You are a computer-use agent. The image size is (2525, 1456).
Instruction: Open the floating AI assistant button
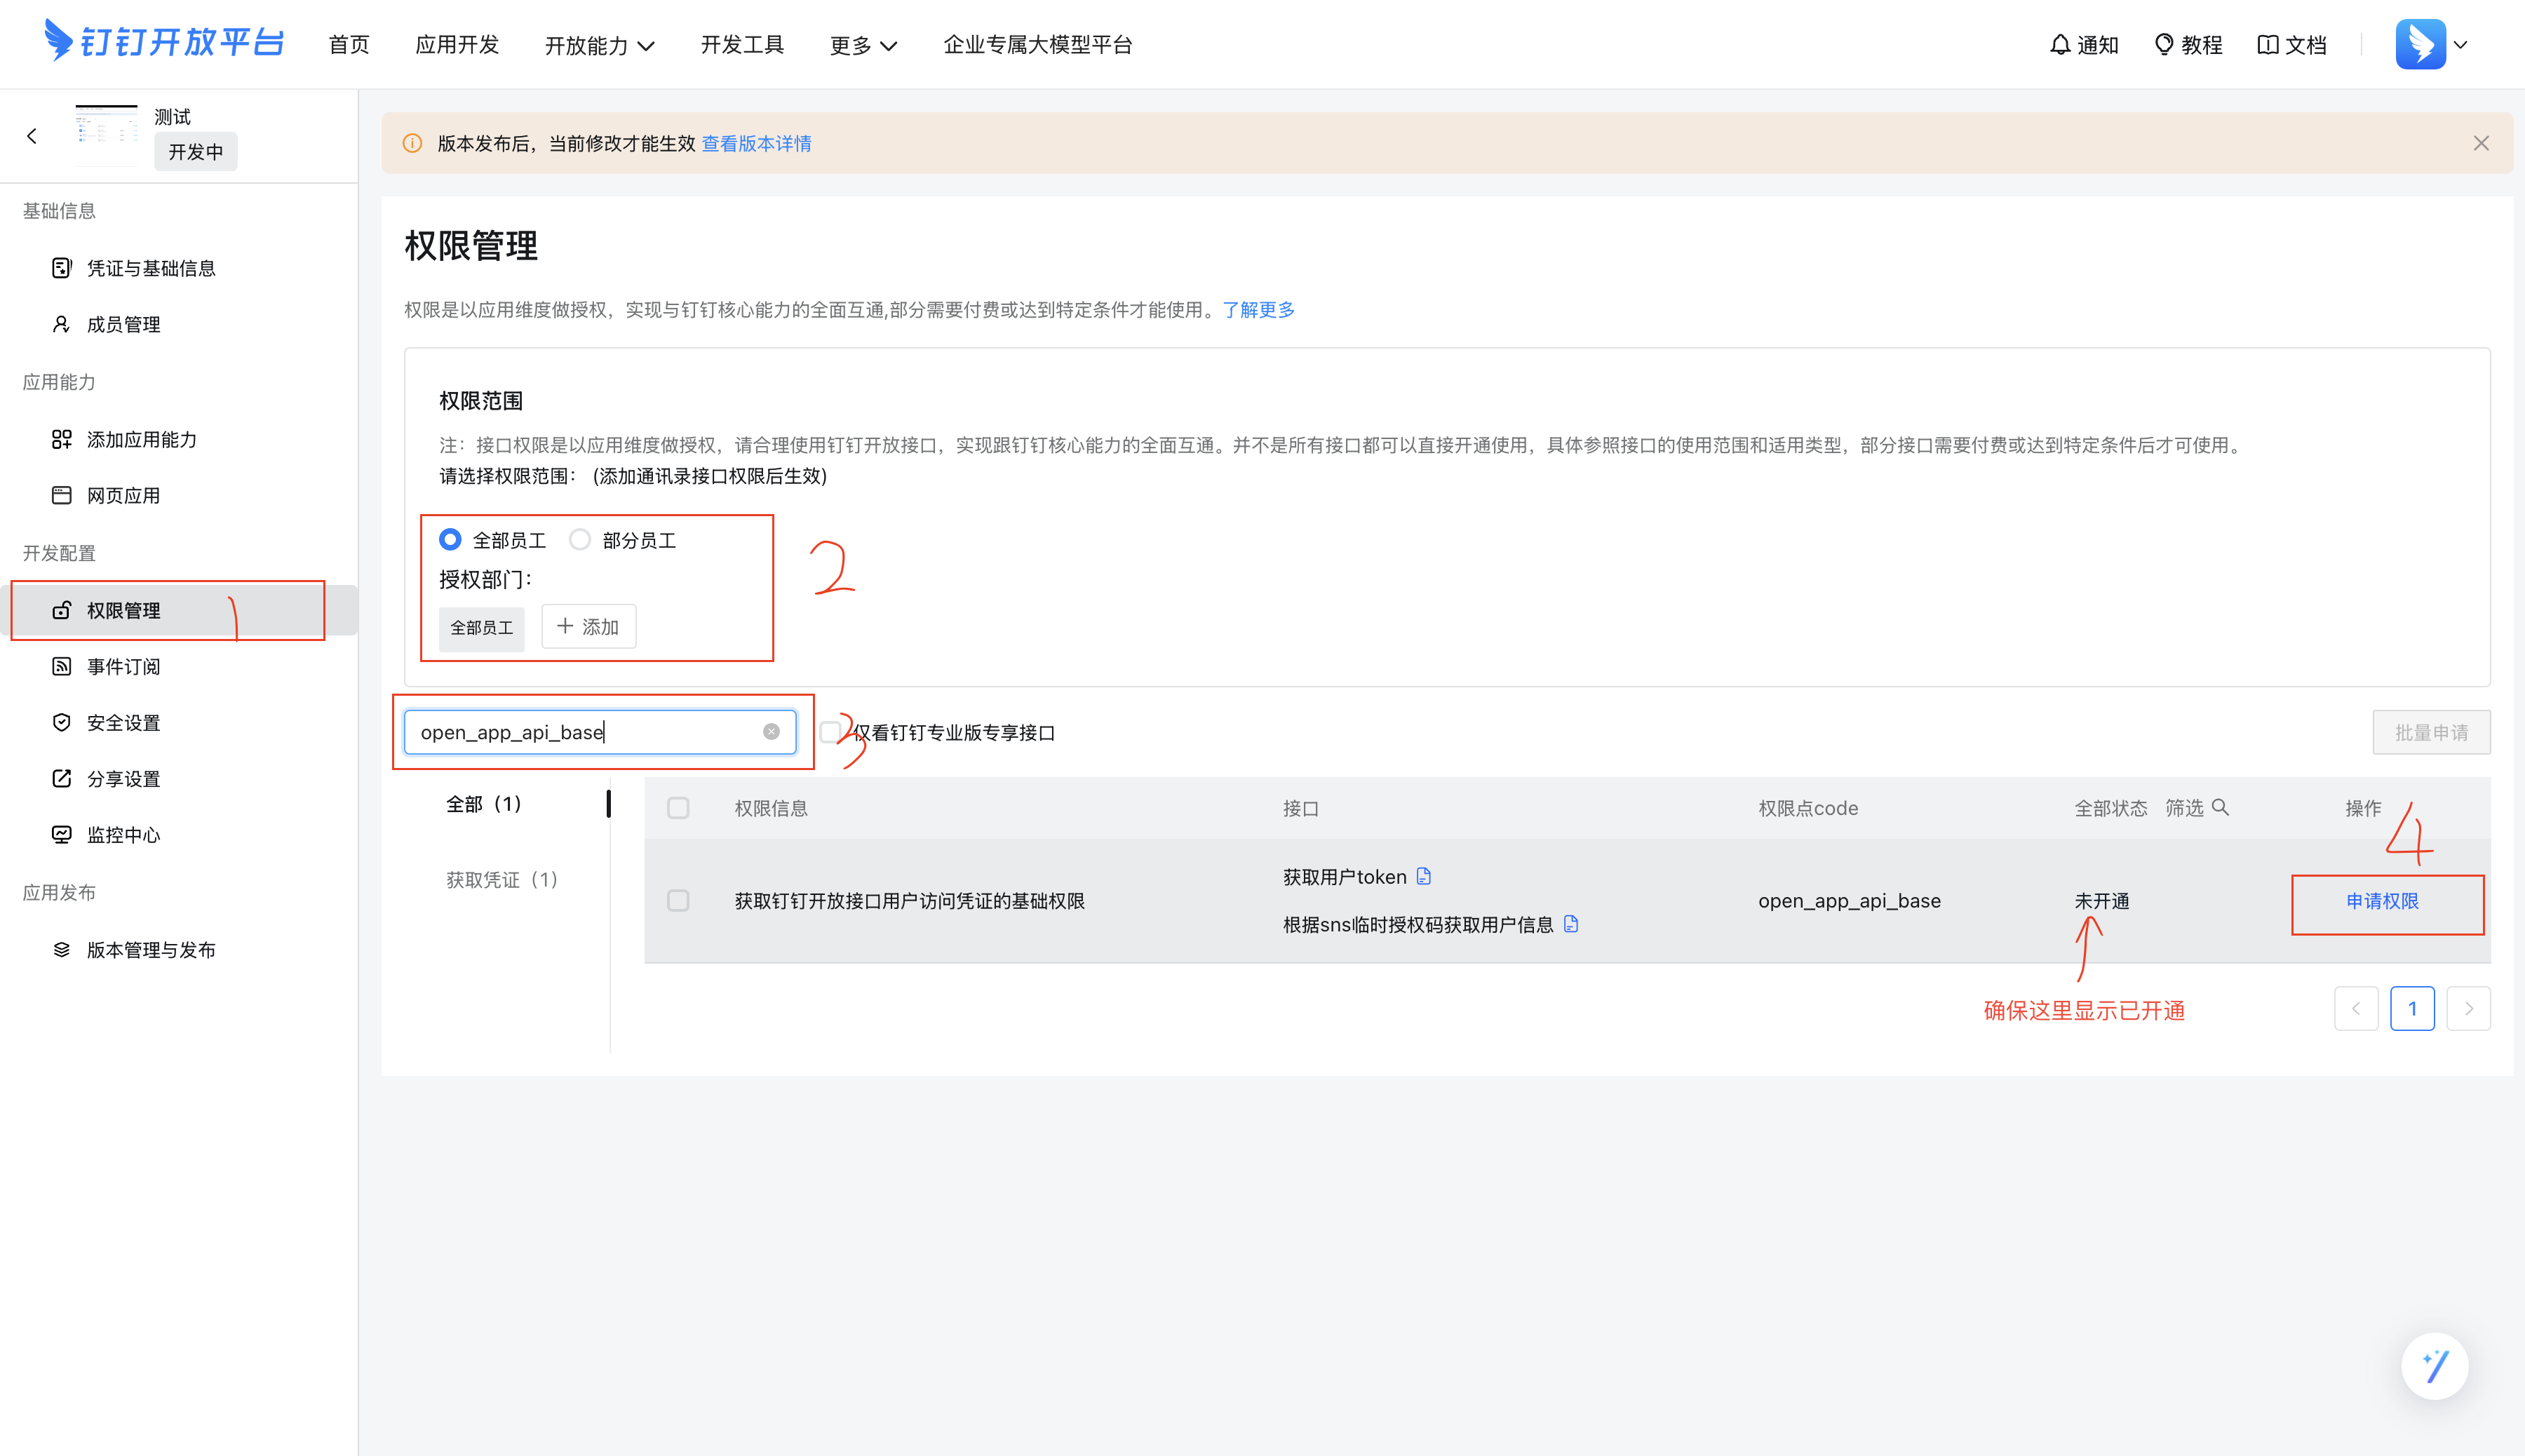click(x=2434, y=1366)
